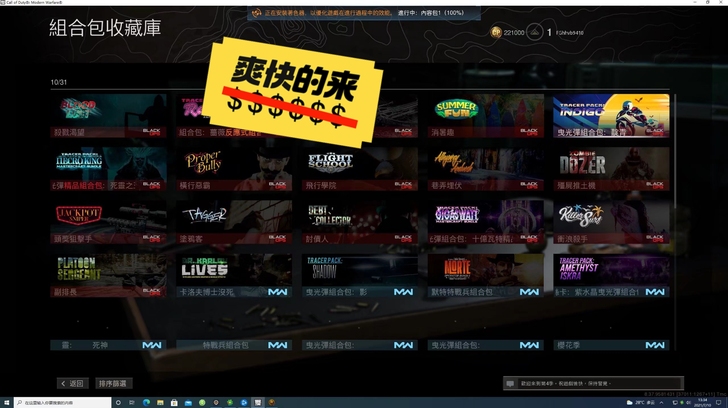This screenshot has width=728, height=408.
Task: Open the weather widget on taskbar
Action: (640, 402)
